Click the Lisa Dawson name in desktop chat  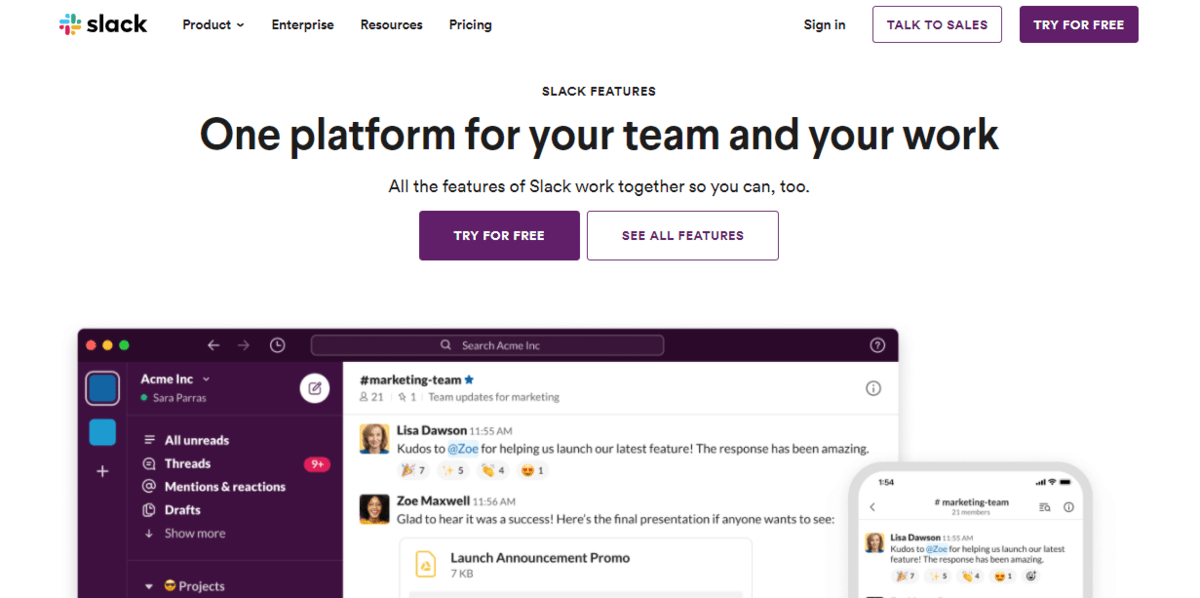pyautogui.click(x=431, y=431)
